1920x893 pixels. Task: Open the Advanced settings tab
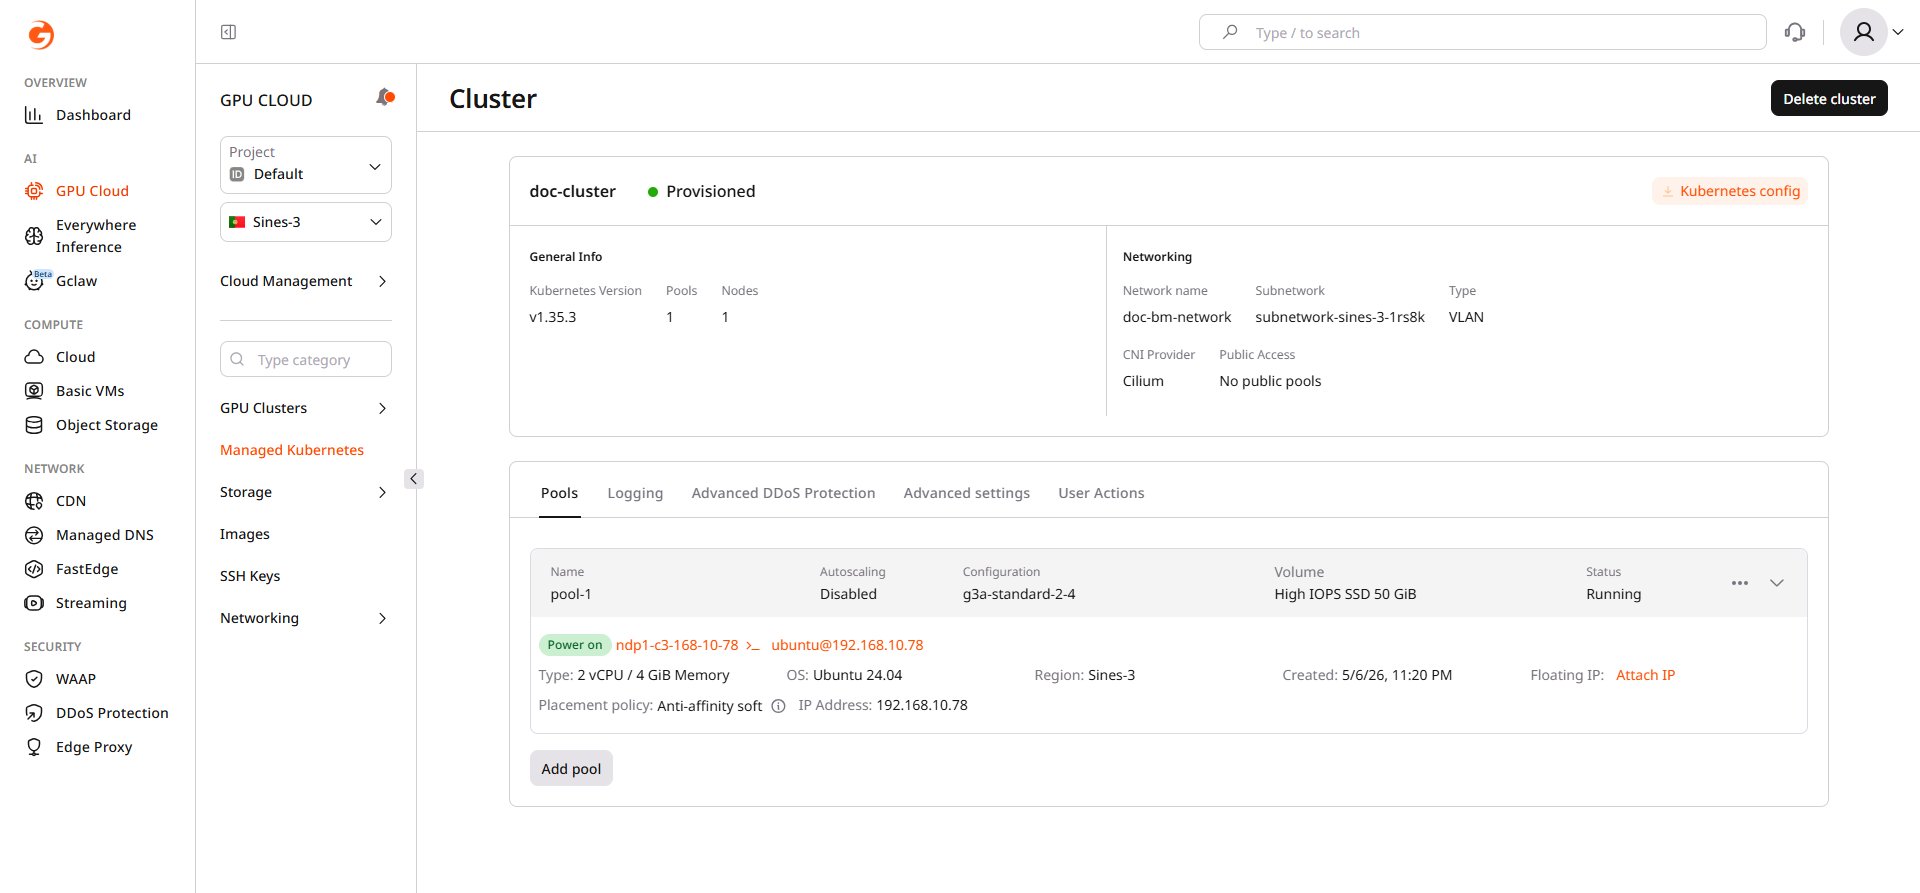point(966,493)
